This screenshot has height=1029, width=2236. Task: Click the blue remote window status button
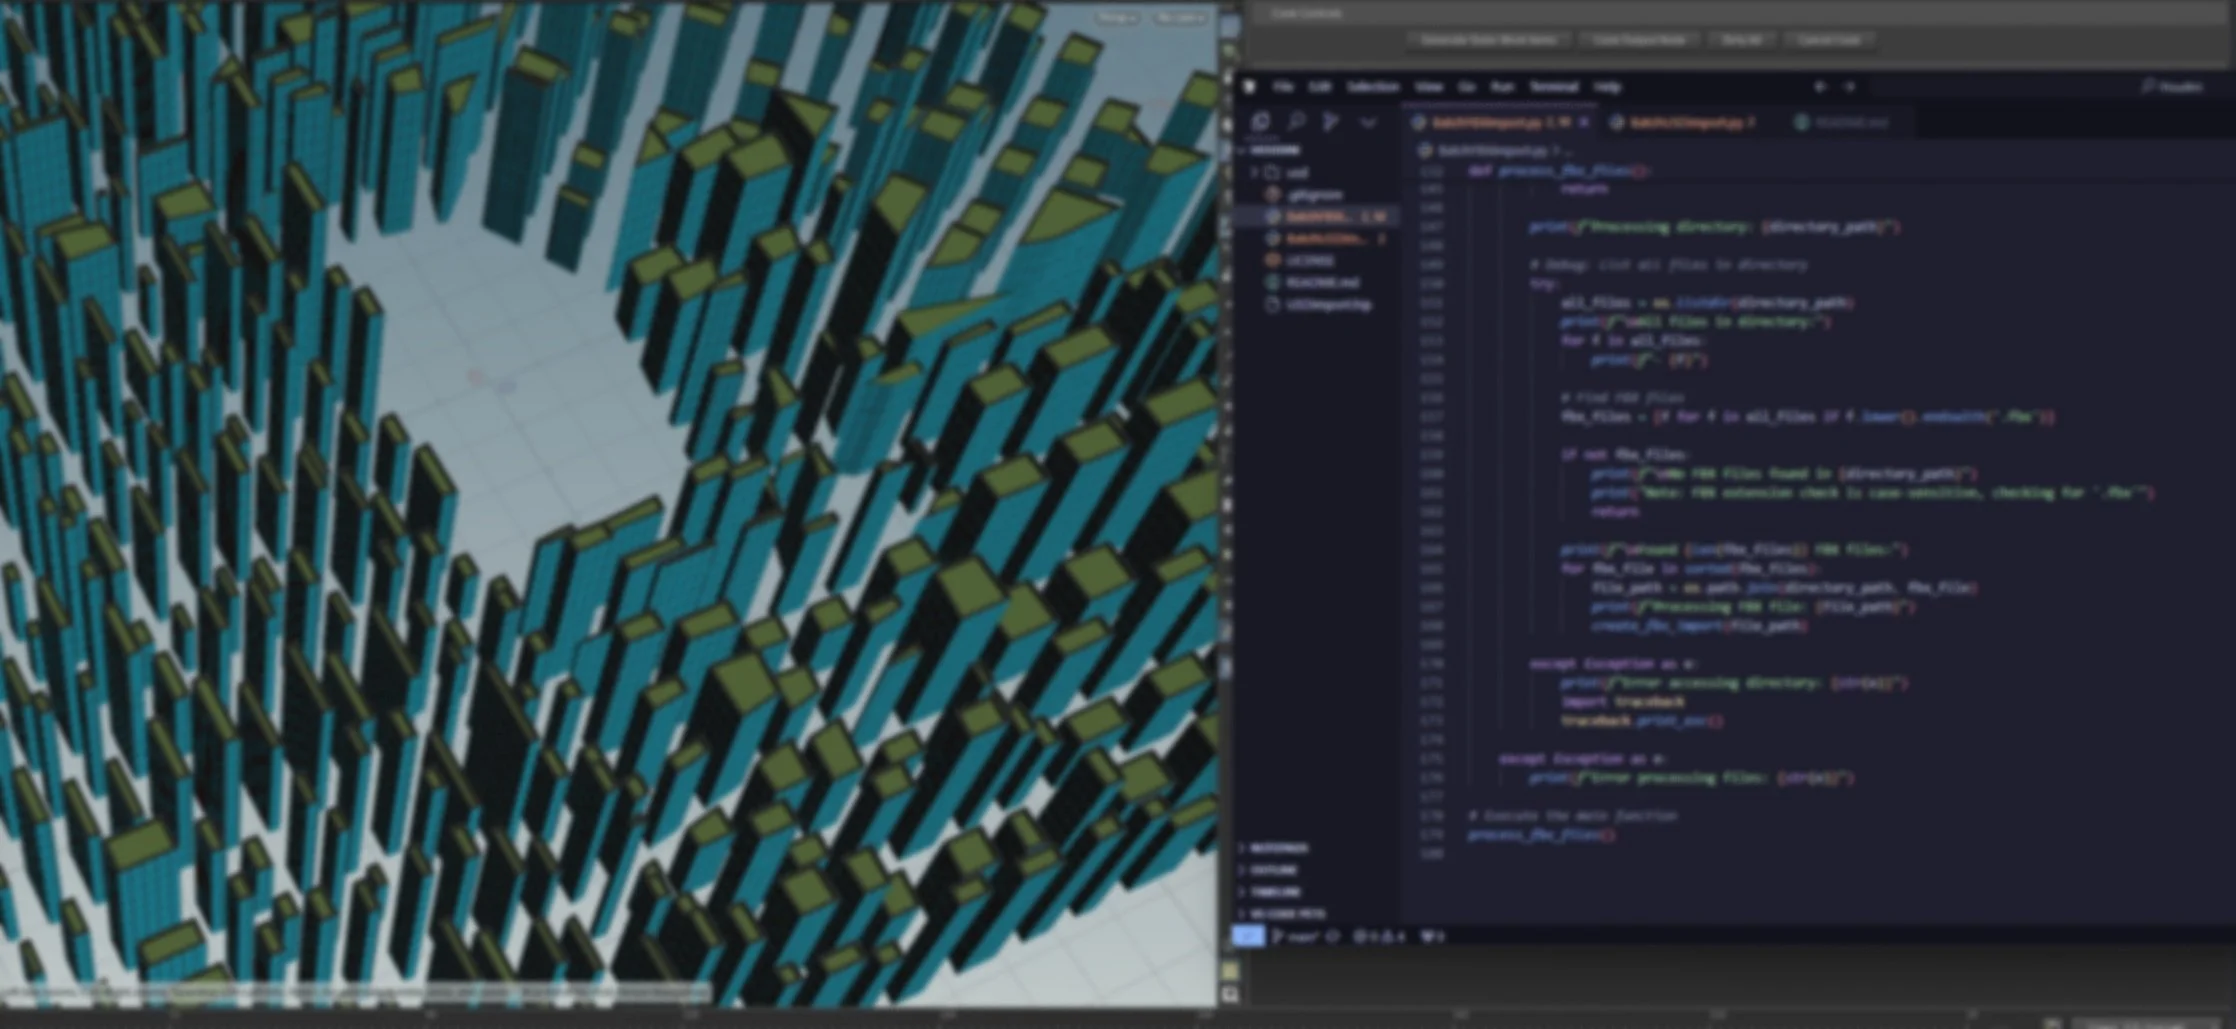pos(1248,936)
